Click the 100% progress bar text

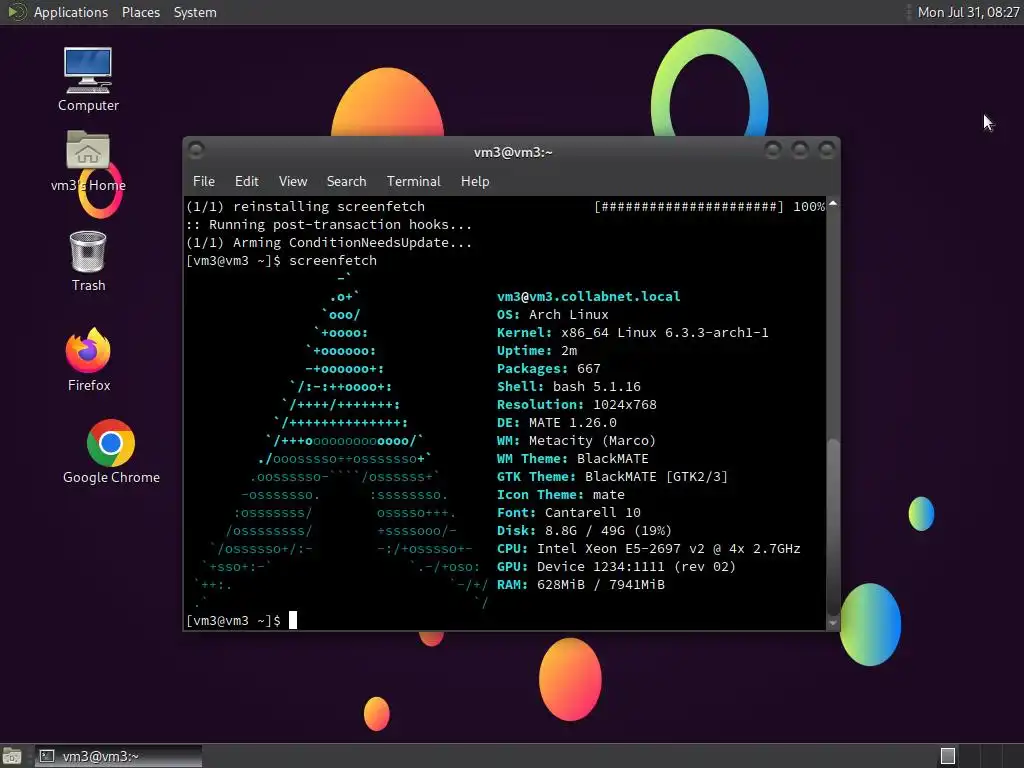(809, 206)
